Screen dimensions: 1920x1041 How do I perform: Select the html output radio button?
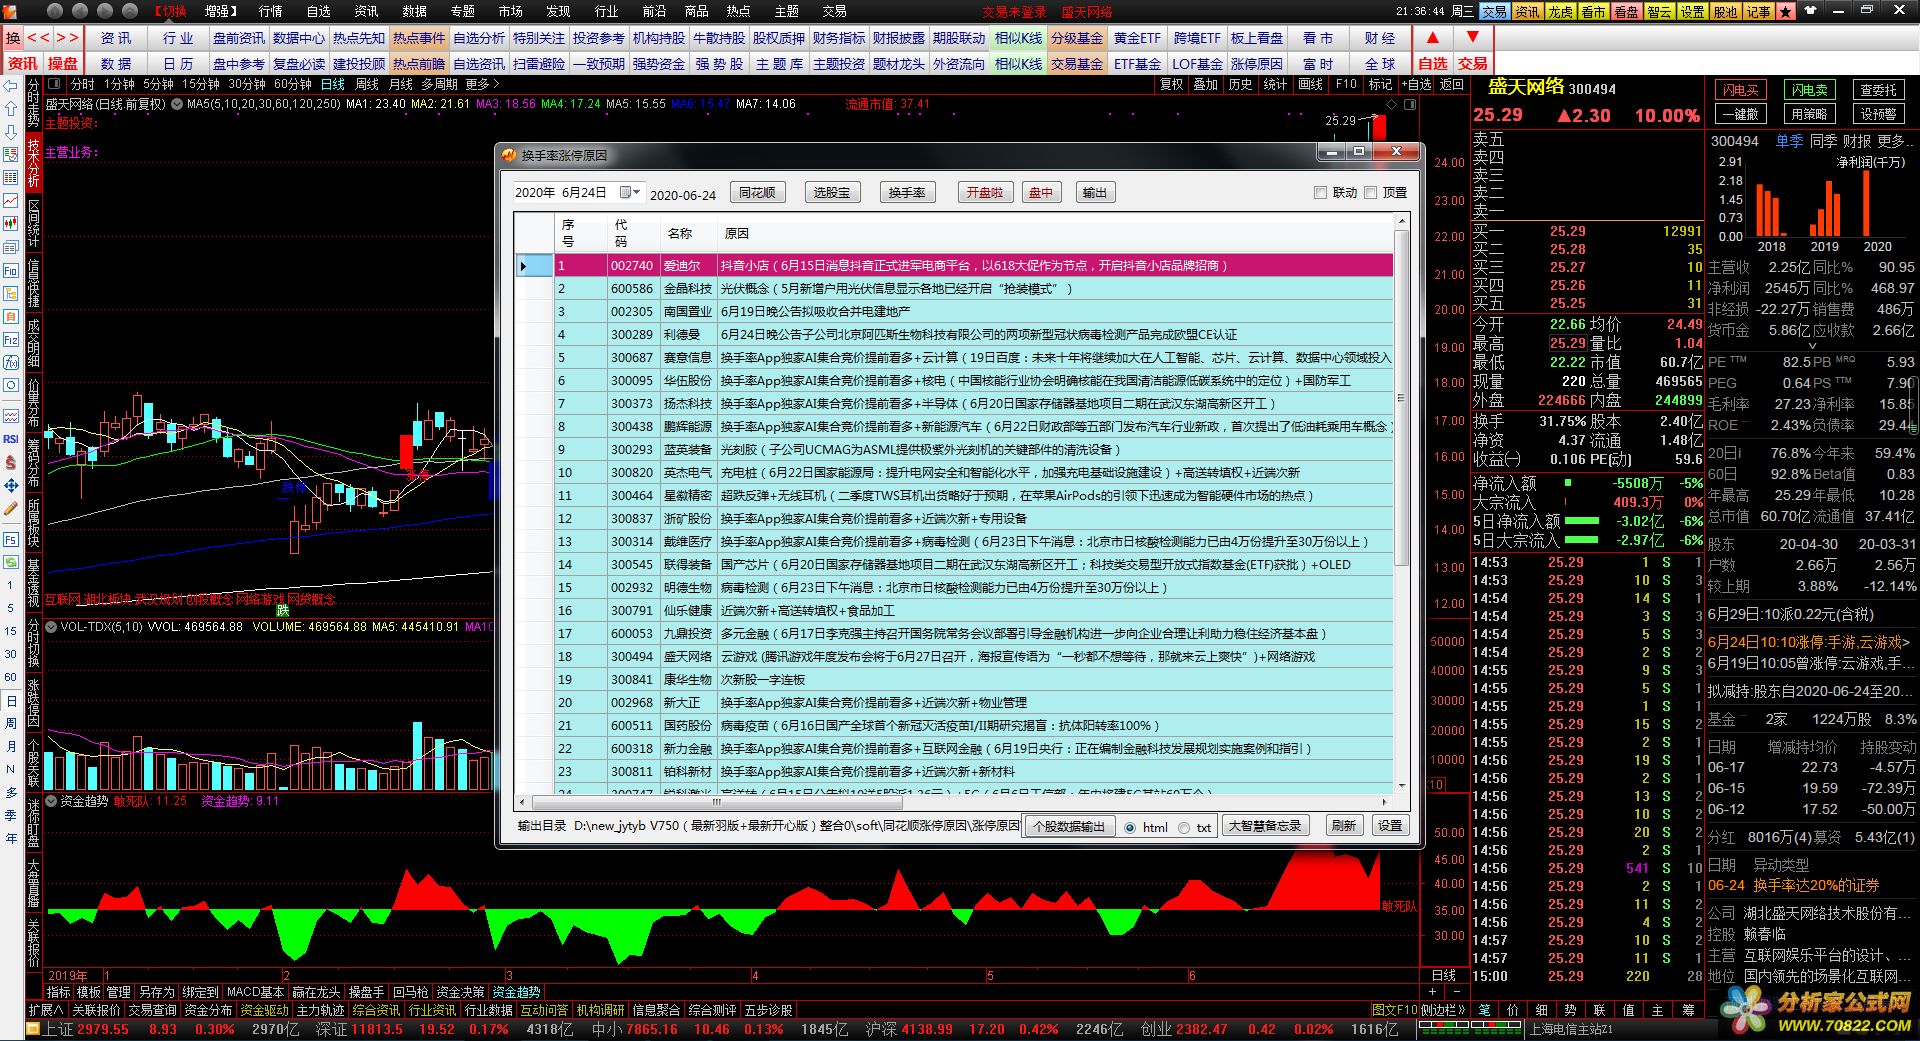1130,827
